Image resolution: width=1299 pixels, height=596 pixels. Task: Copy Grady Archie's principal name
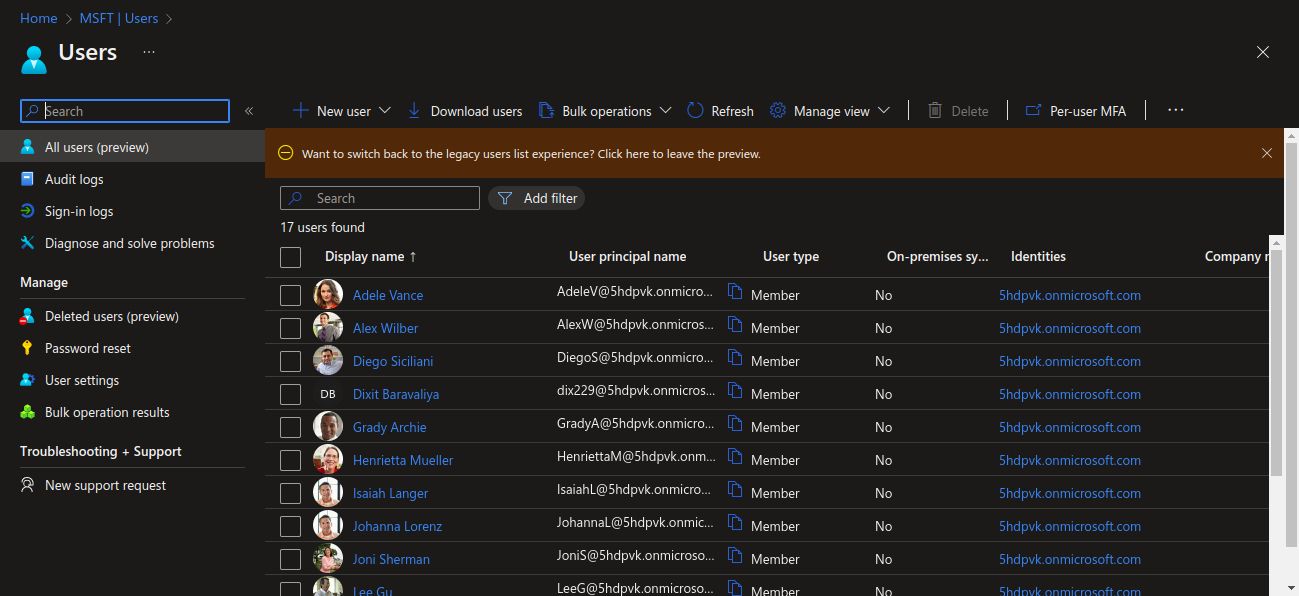pos(735,423)
